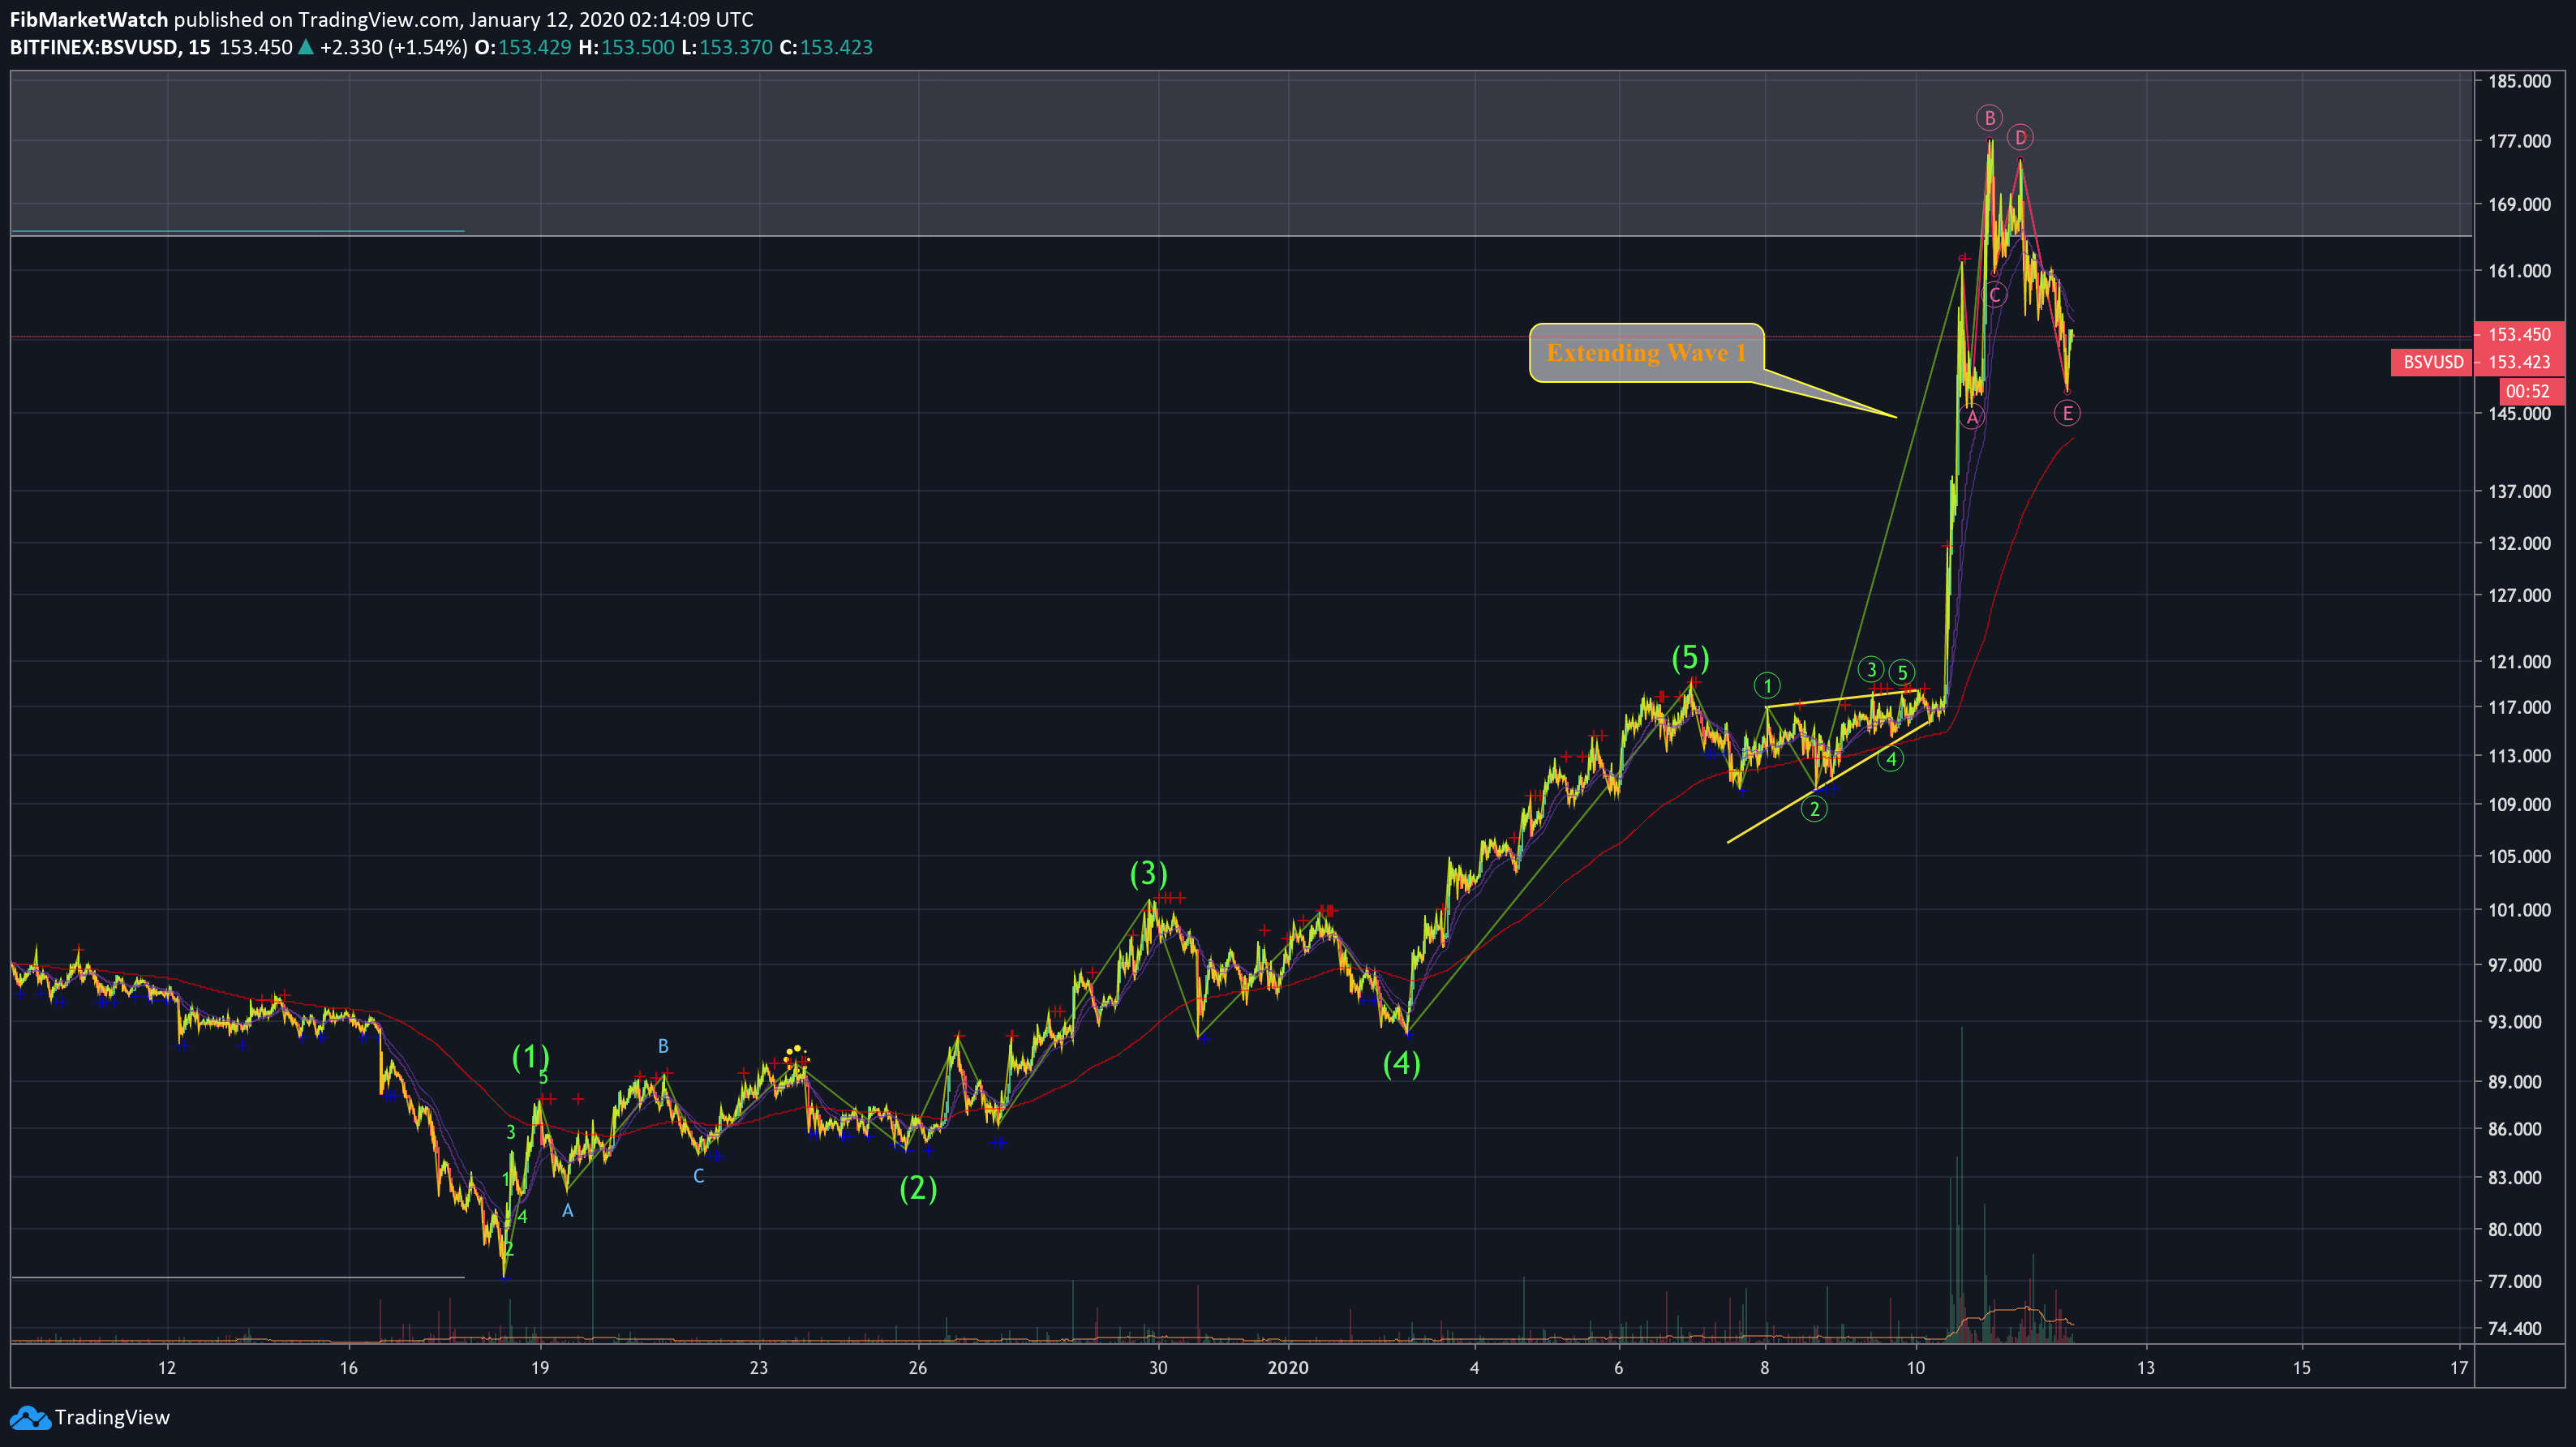Click 185.000 on the price axis

coord(2519,81)
